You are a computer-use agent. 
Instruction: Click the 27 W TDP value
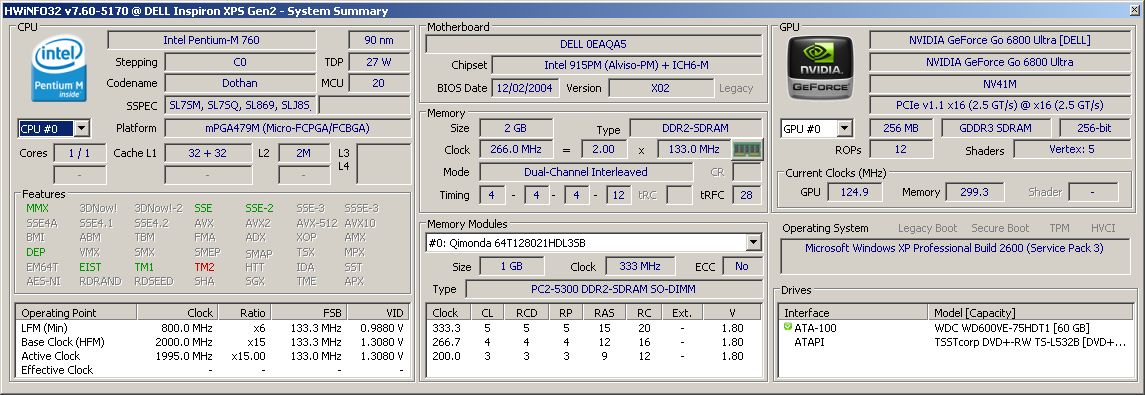(378, 62)
